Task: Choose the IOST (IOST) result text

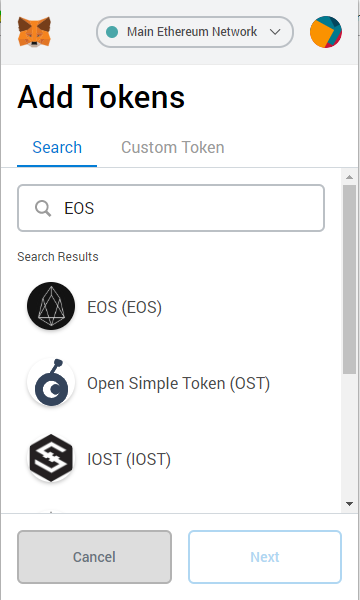Action: coord(129,459)
